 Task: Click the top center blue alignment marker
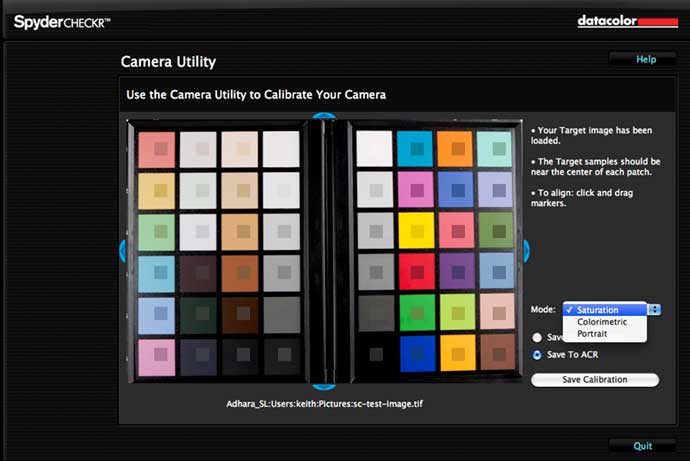click(x=324, y=116)
